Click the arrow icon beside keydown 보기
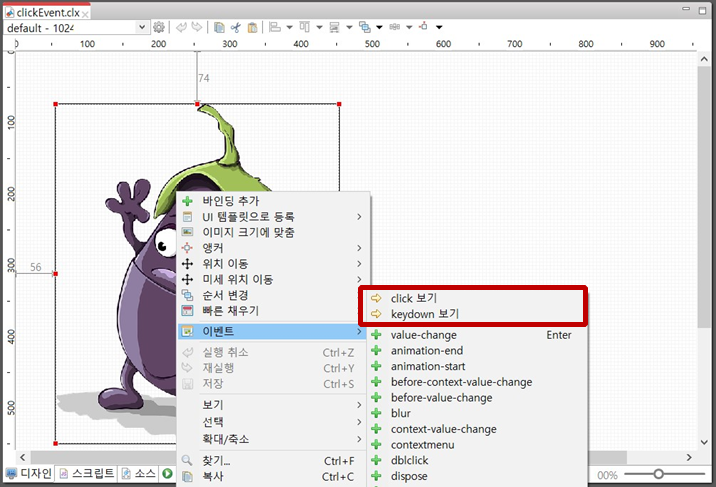 pos(376,314)
